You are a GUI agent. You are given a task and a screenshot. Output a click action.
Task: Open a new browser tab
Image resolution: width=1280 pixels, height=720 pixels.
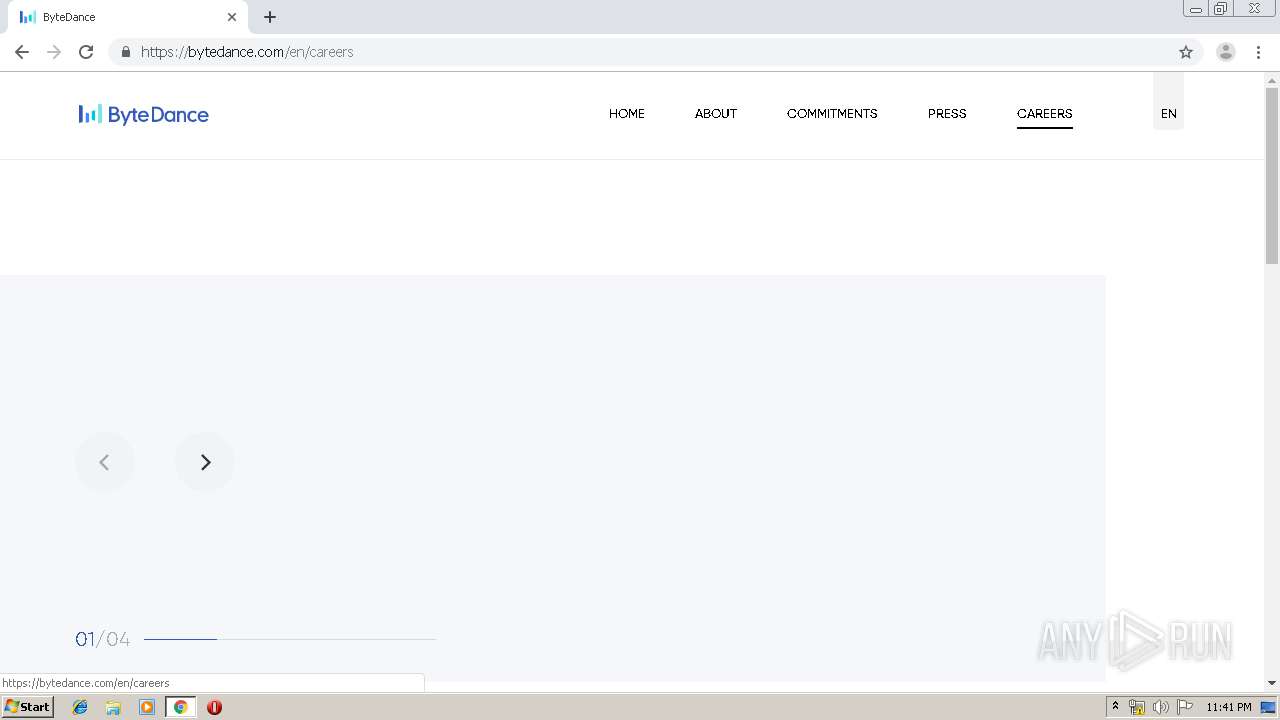coord(270,17)
